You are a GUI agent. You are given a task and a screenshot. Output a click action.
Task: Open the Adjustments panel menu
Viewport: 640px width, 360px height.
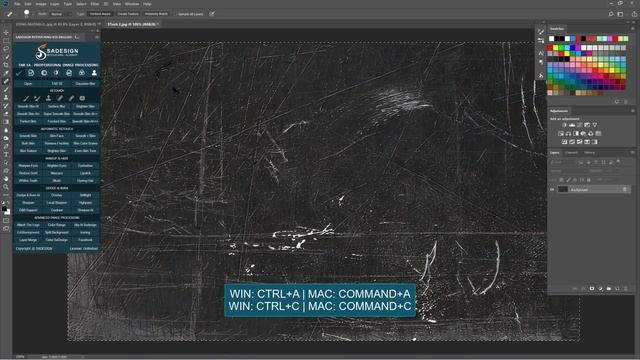pyautogui.click(x=633, y=111)
